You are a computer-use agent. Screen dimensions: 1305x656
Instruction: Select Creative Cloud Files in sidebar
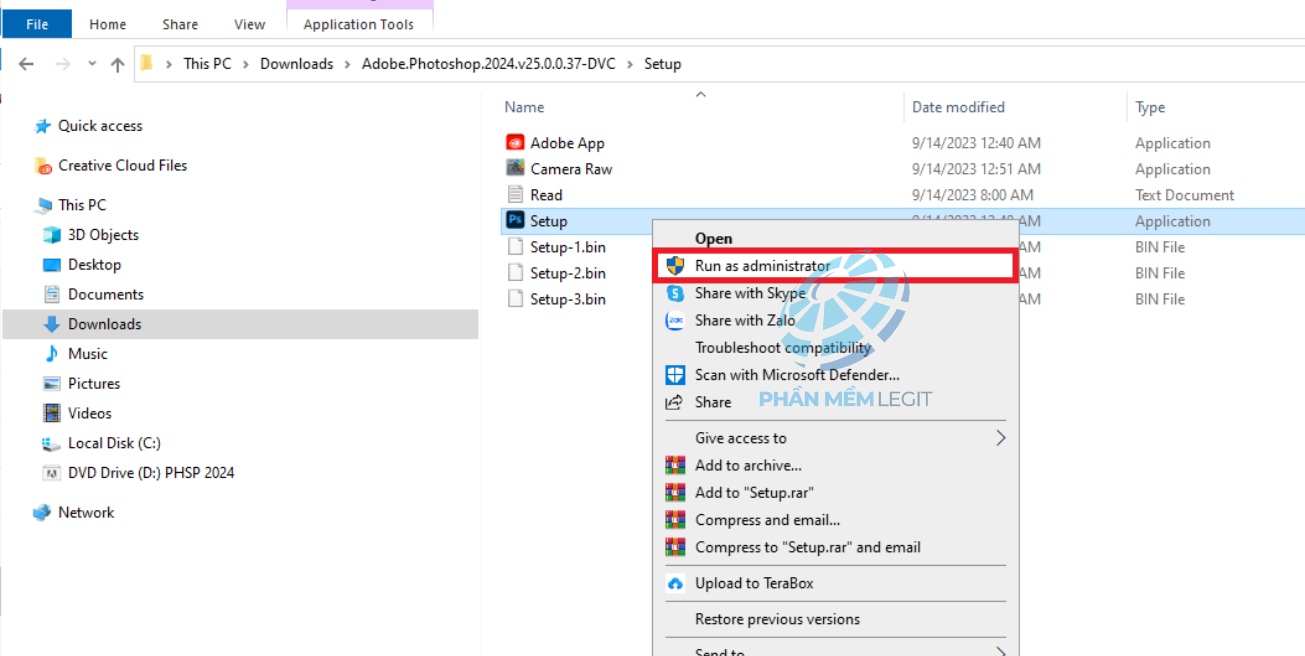122,165
